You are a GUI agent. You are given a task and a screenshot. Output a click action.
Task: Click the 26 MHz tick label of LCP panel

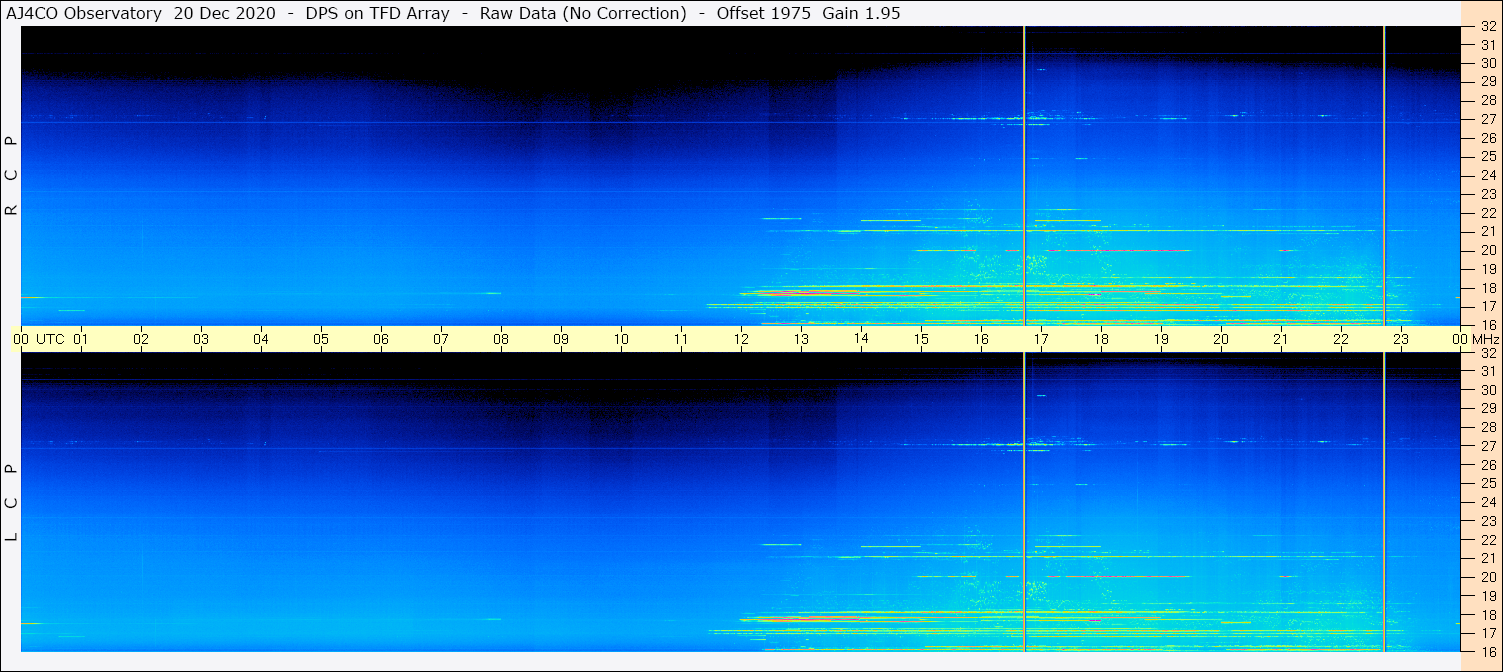(1488, 465)
